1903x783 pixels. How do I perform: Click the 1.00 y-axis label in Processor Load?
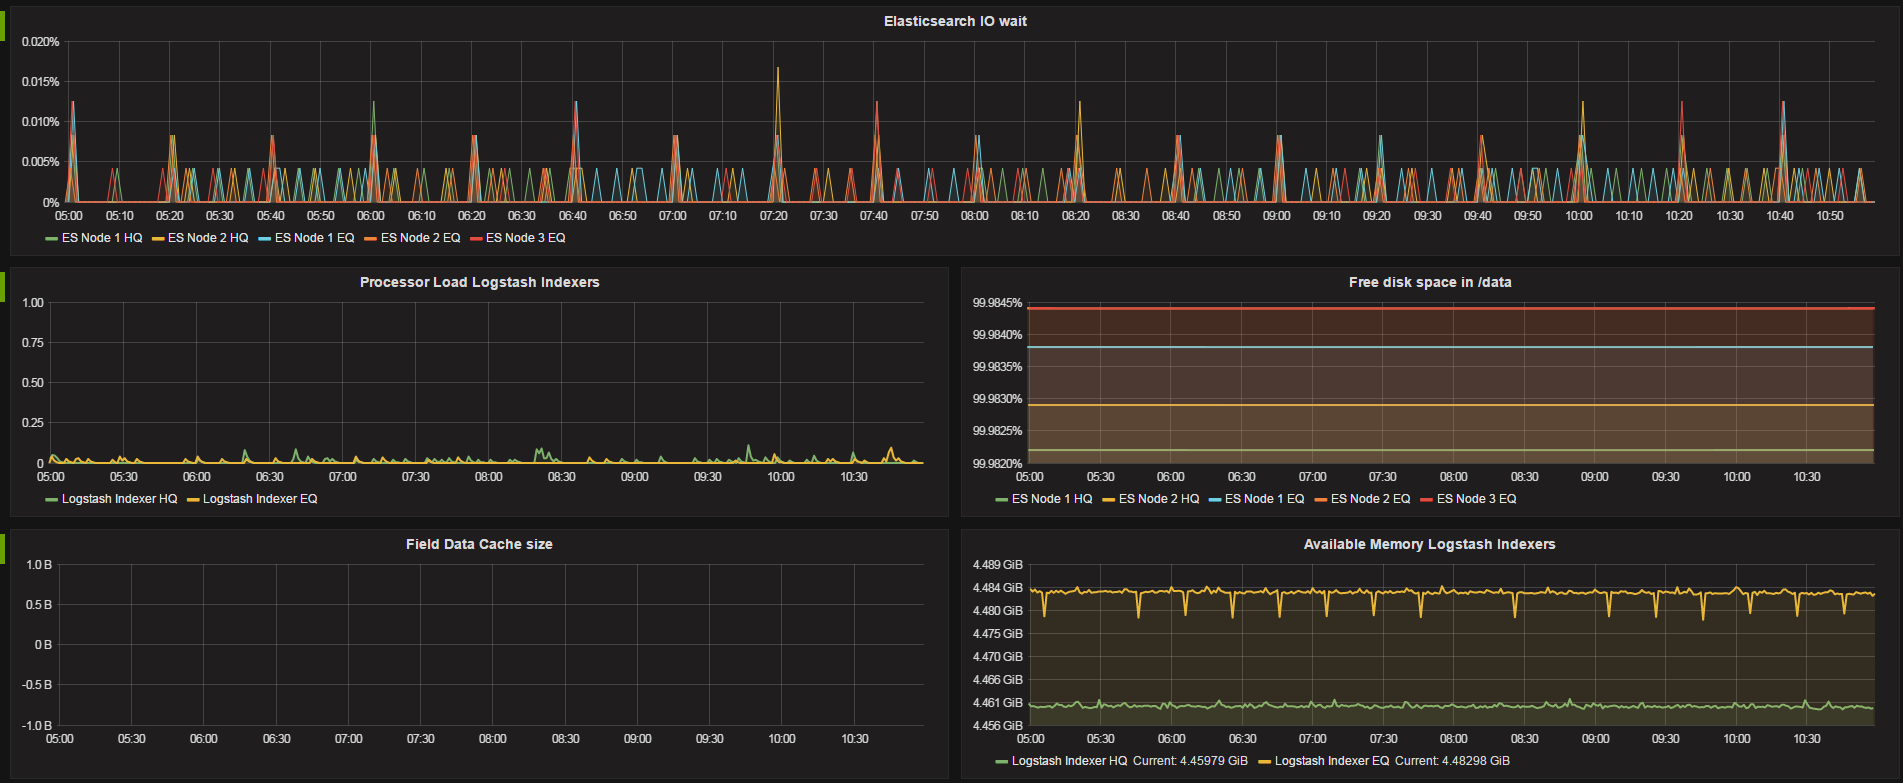click(x=33, y=303)
